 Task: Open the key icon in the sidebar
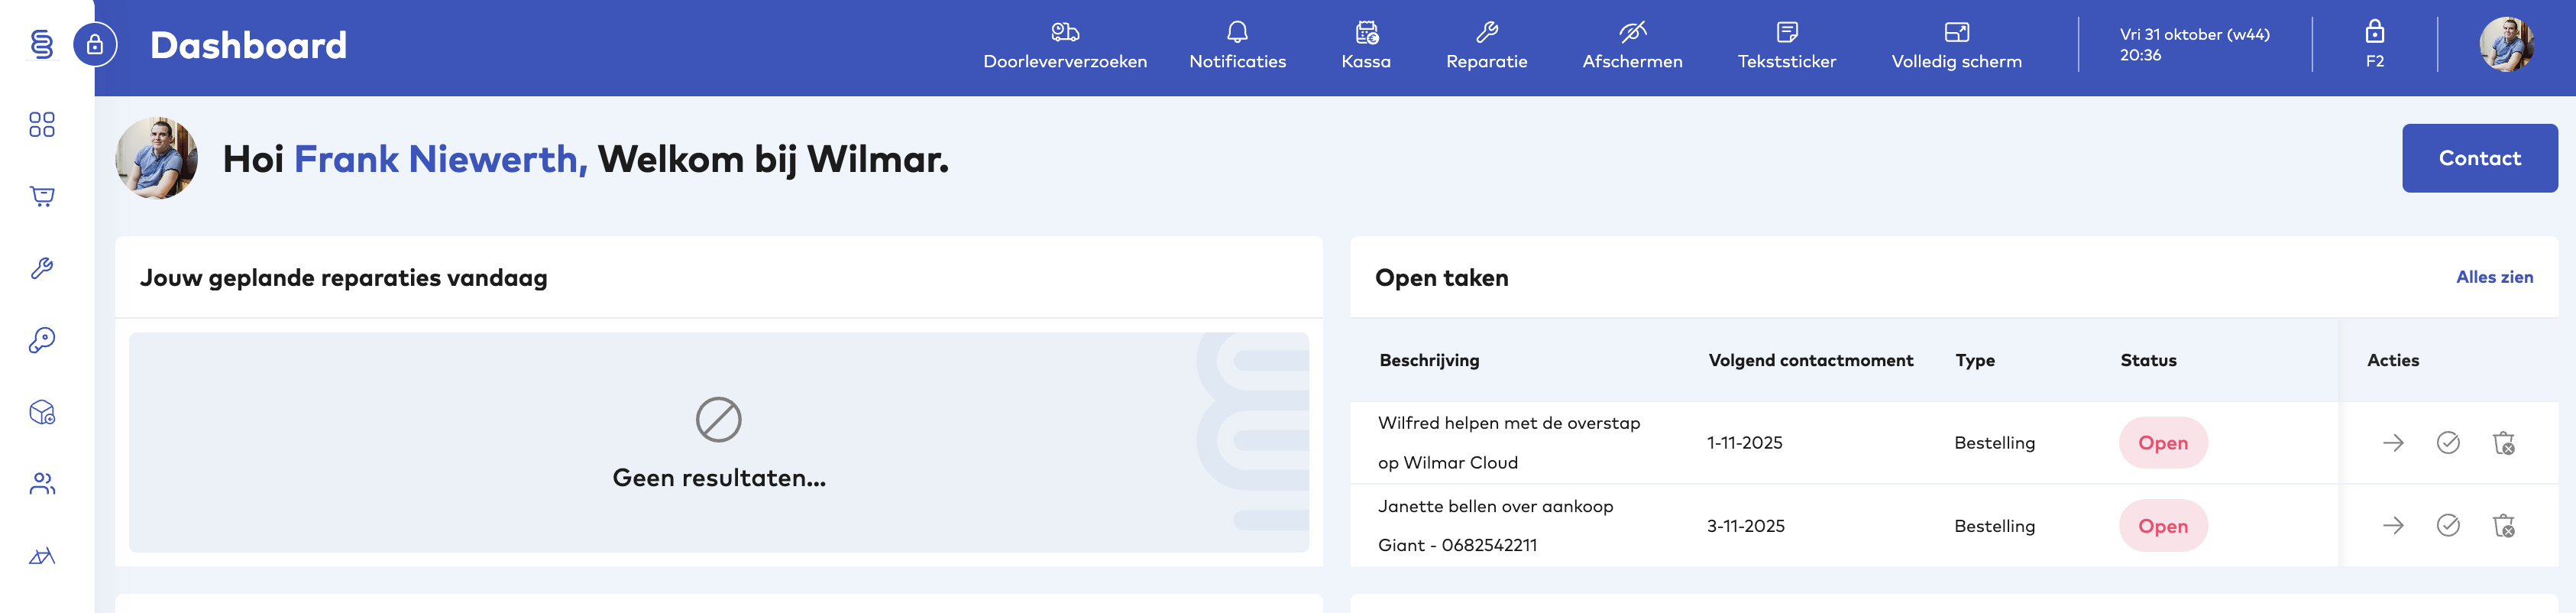coord(42,340)
